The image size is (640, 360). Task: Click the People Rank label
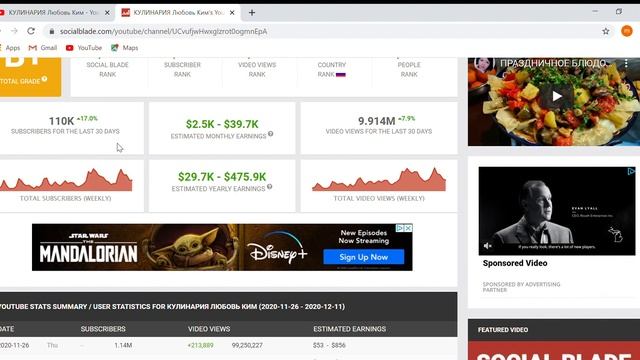tap(409, 69)
